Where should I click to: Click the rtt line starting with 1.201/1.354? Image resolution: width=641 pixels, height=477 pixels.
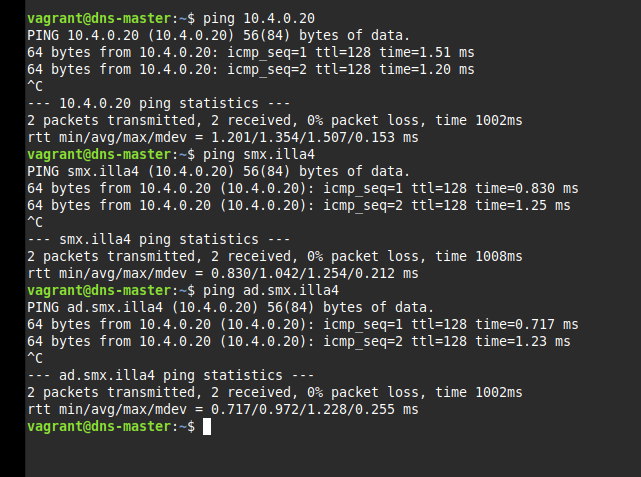(223, 138)
